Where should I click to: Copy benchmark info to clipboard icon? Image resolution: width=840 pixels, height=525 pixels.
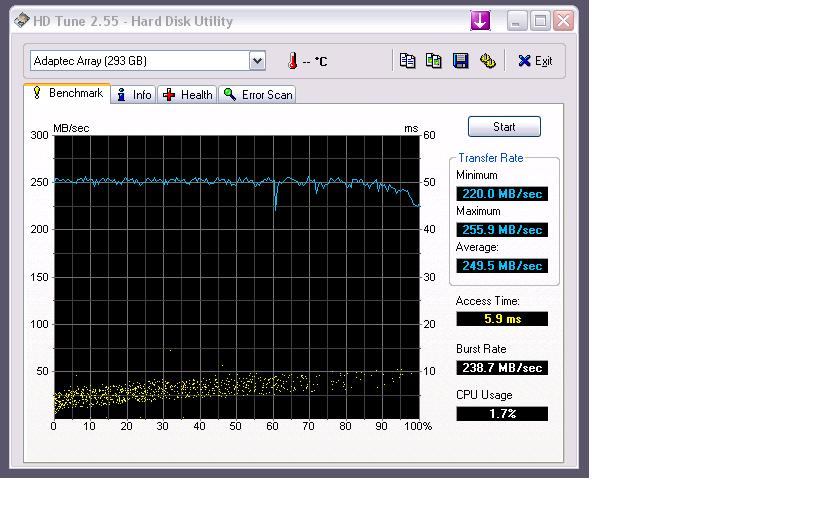click(x=407, y=61)
